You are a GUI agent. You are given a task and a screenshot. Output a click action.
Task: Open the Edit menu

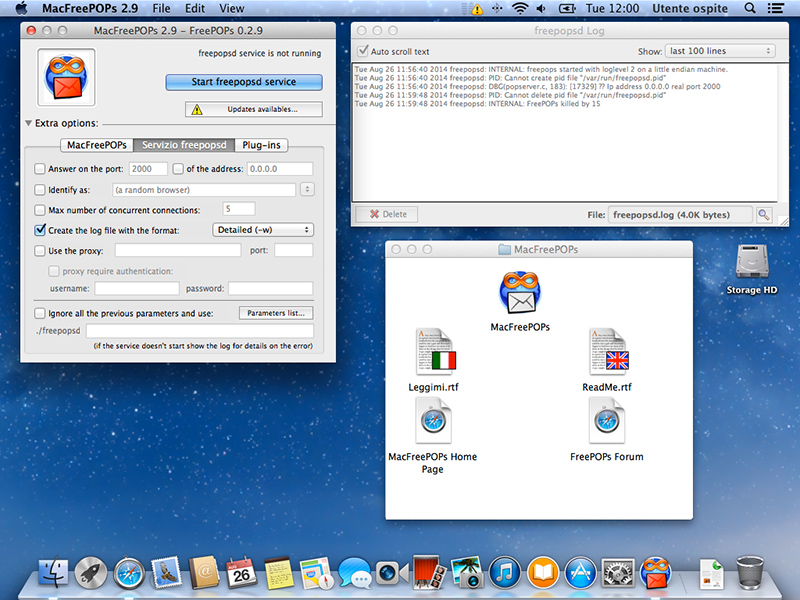click(195, 8)
